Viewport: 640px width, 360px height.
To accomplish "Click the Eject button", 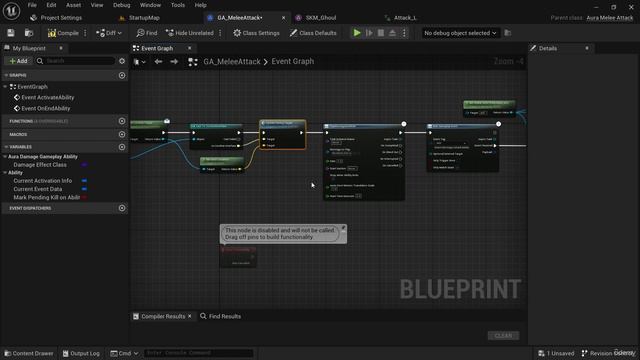I will coord(392,33).
